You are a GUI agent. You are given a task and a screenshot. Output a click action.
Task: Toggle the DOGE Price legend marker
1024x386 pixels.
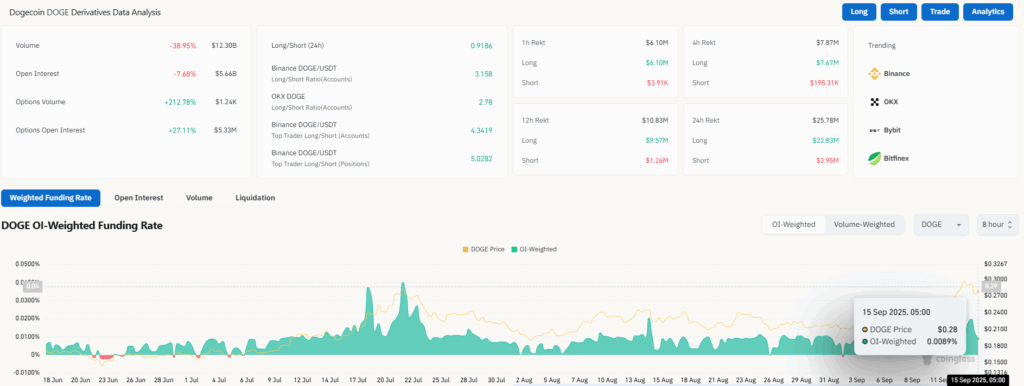465,249
